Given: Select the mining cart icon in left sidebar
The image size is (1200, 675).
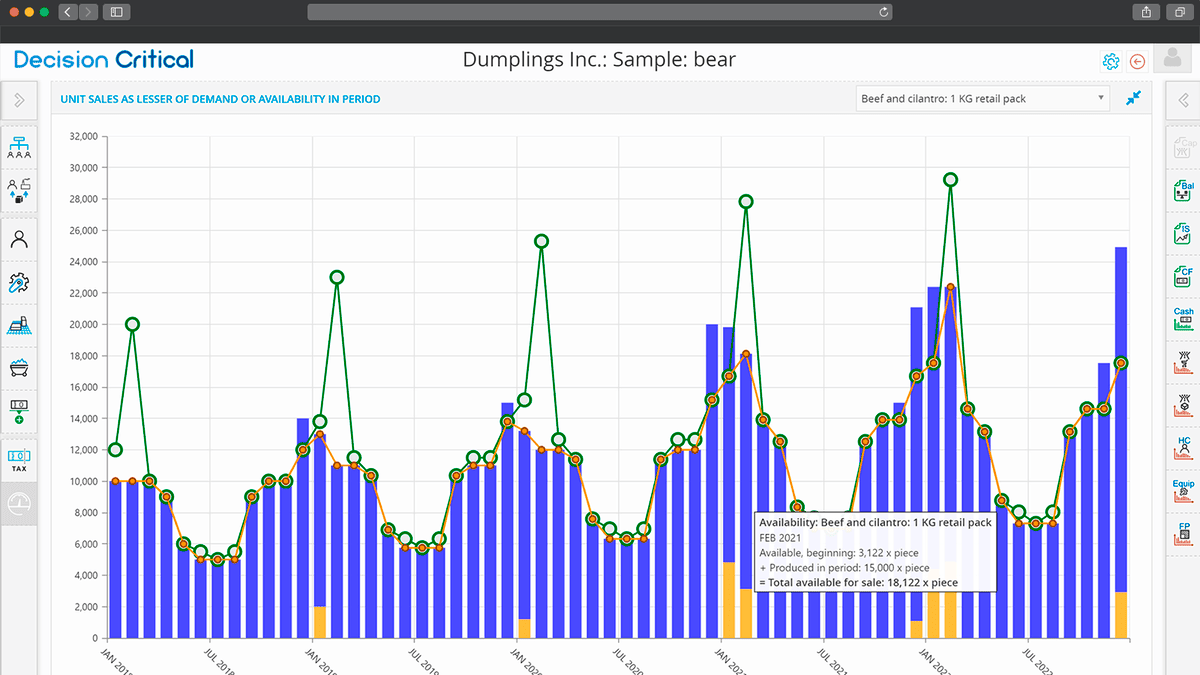Looking at the screenshot, I should pyautogui.click(x=19, y=367).
